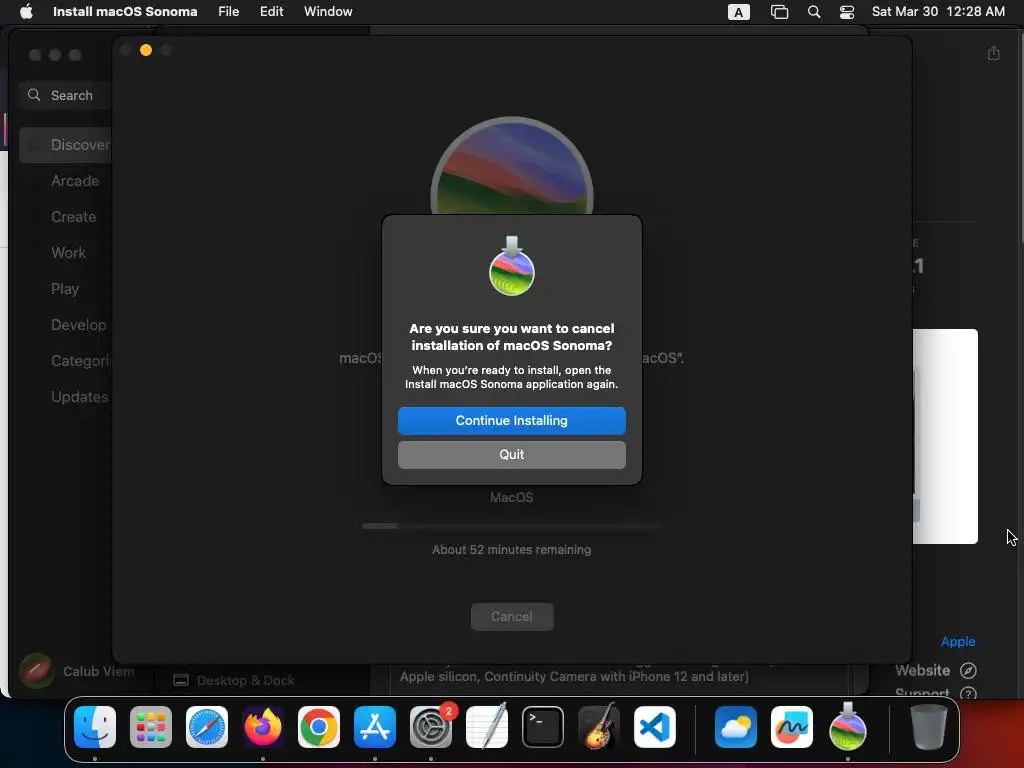Open Control Center in menu bar
The height and width of the screenshot is (768, 1024).
tap(847, 12)
